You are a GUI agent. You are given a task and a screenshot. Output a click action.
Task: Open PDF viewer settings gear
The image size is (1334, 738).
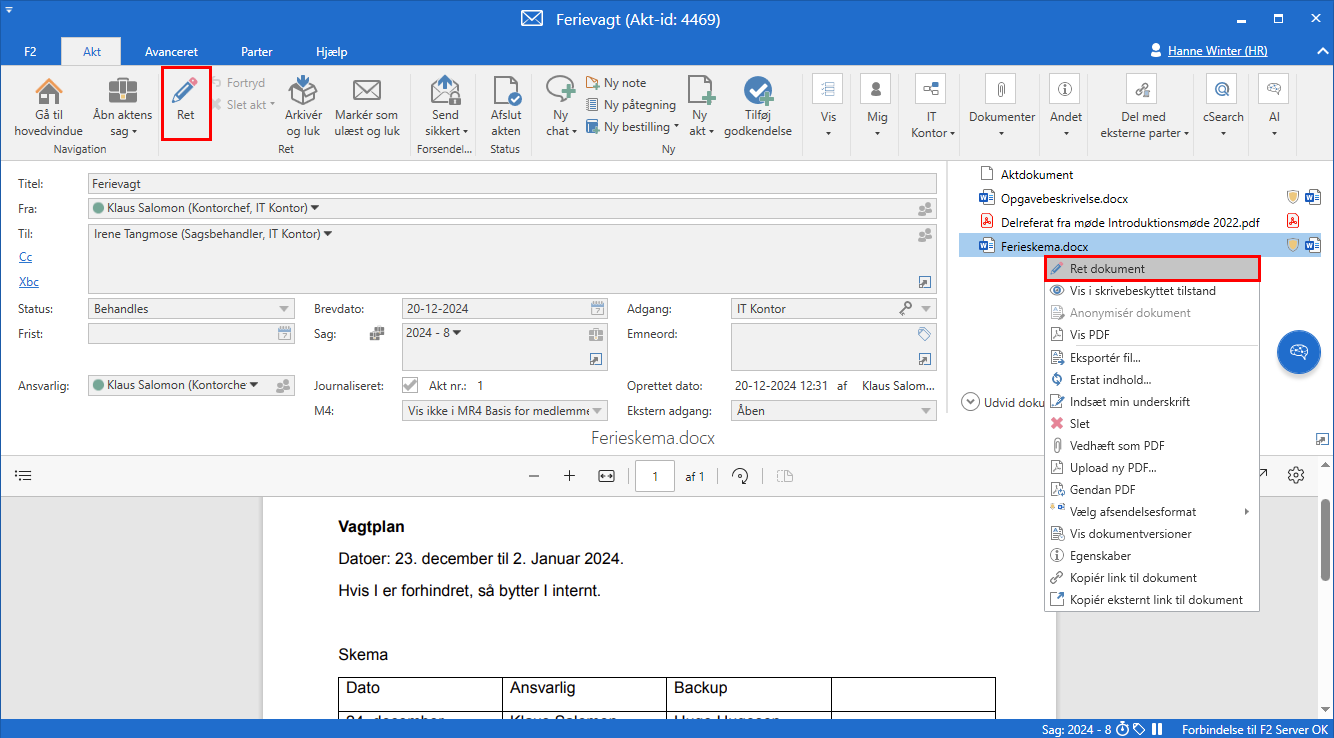click(x=1296, y=475)
